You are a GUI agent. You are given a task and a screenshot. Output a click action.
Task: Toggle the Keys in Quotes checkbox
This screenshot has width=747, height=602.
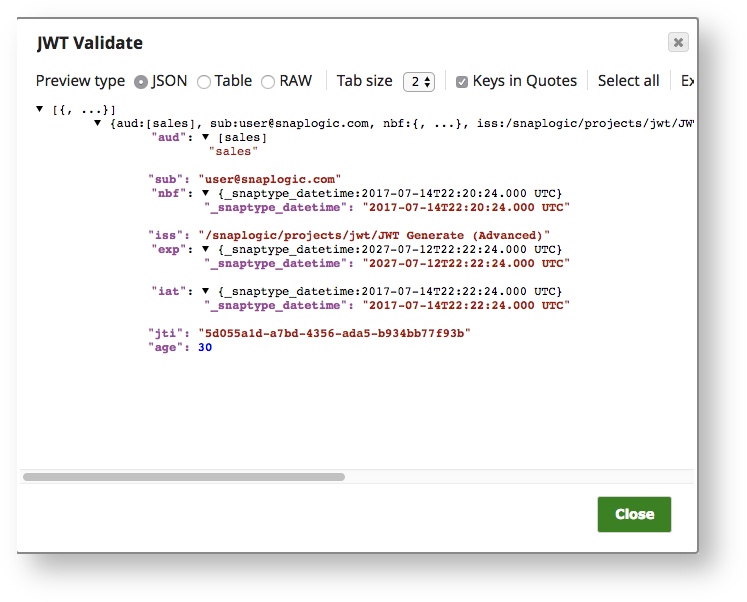[x=461, y=82]
